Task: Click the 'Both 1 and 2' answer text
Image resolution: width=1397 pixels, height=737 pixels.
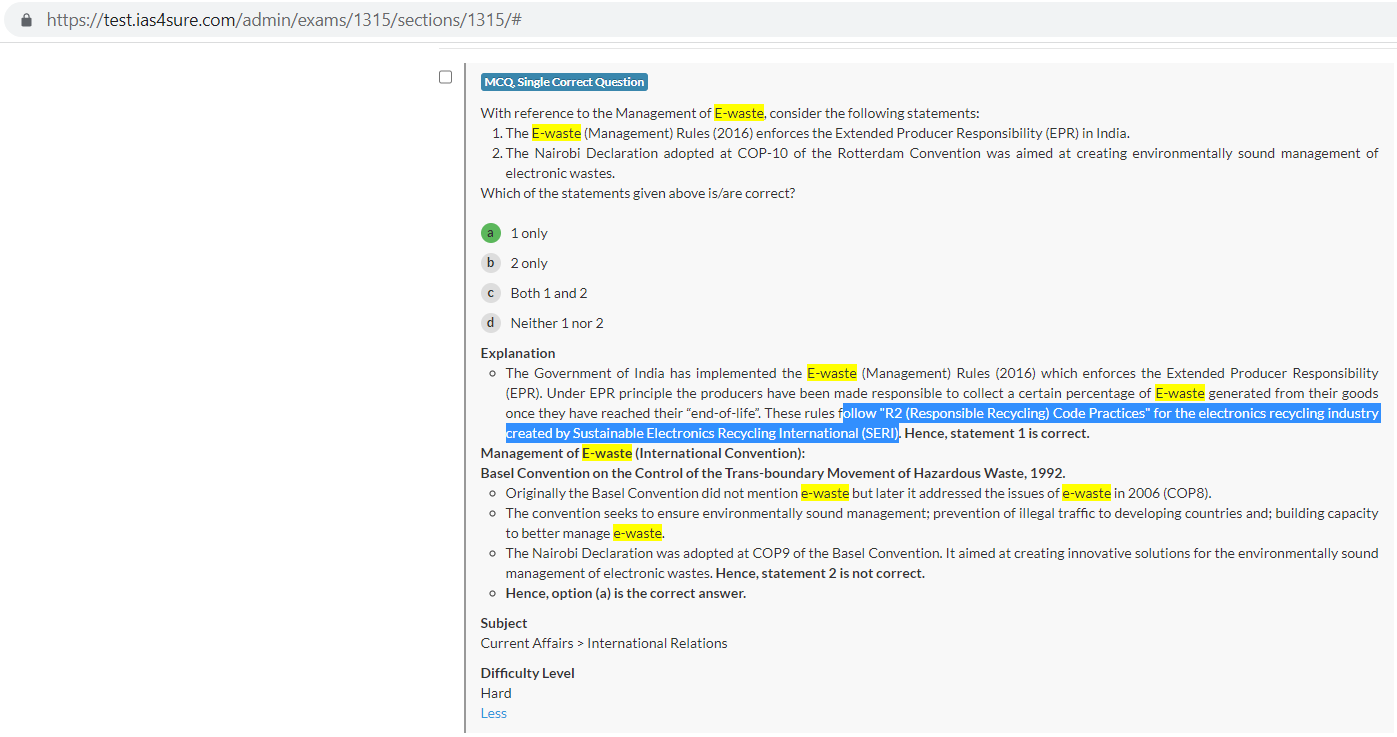Action: [x=549, y=293]
